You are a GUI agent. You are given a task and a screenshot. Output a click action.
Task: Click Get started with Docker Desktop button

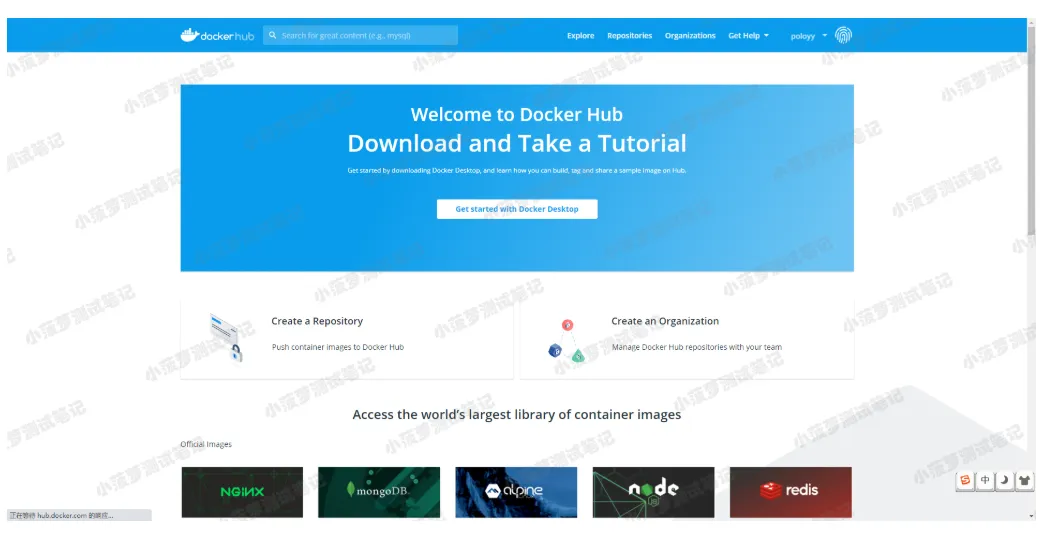pos(517,209)
